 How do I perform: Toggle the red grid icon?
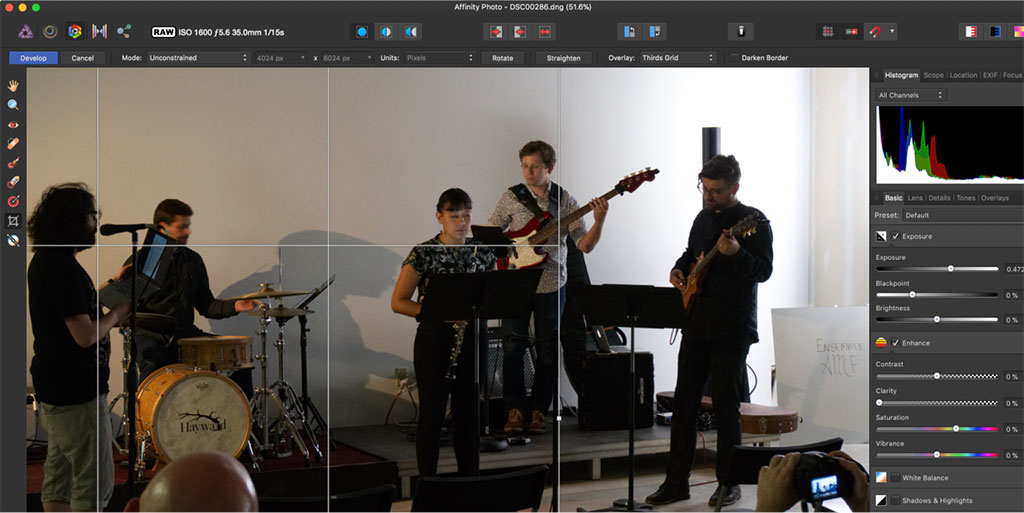click(828, 31)
